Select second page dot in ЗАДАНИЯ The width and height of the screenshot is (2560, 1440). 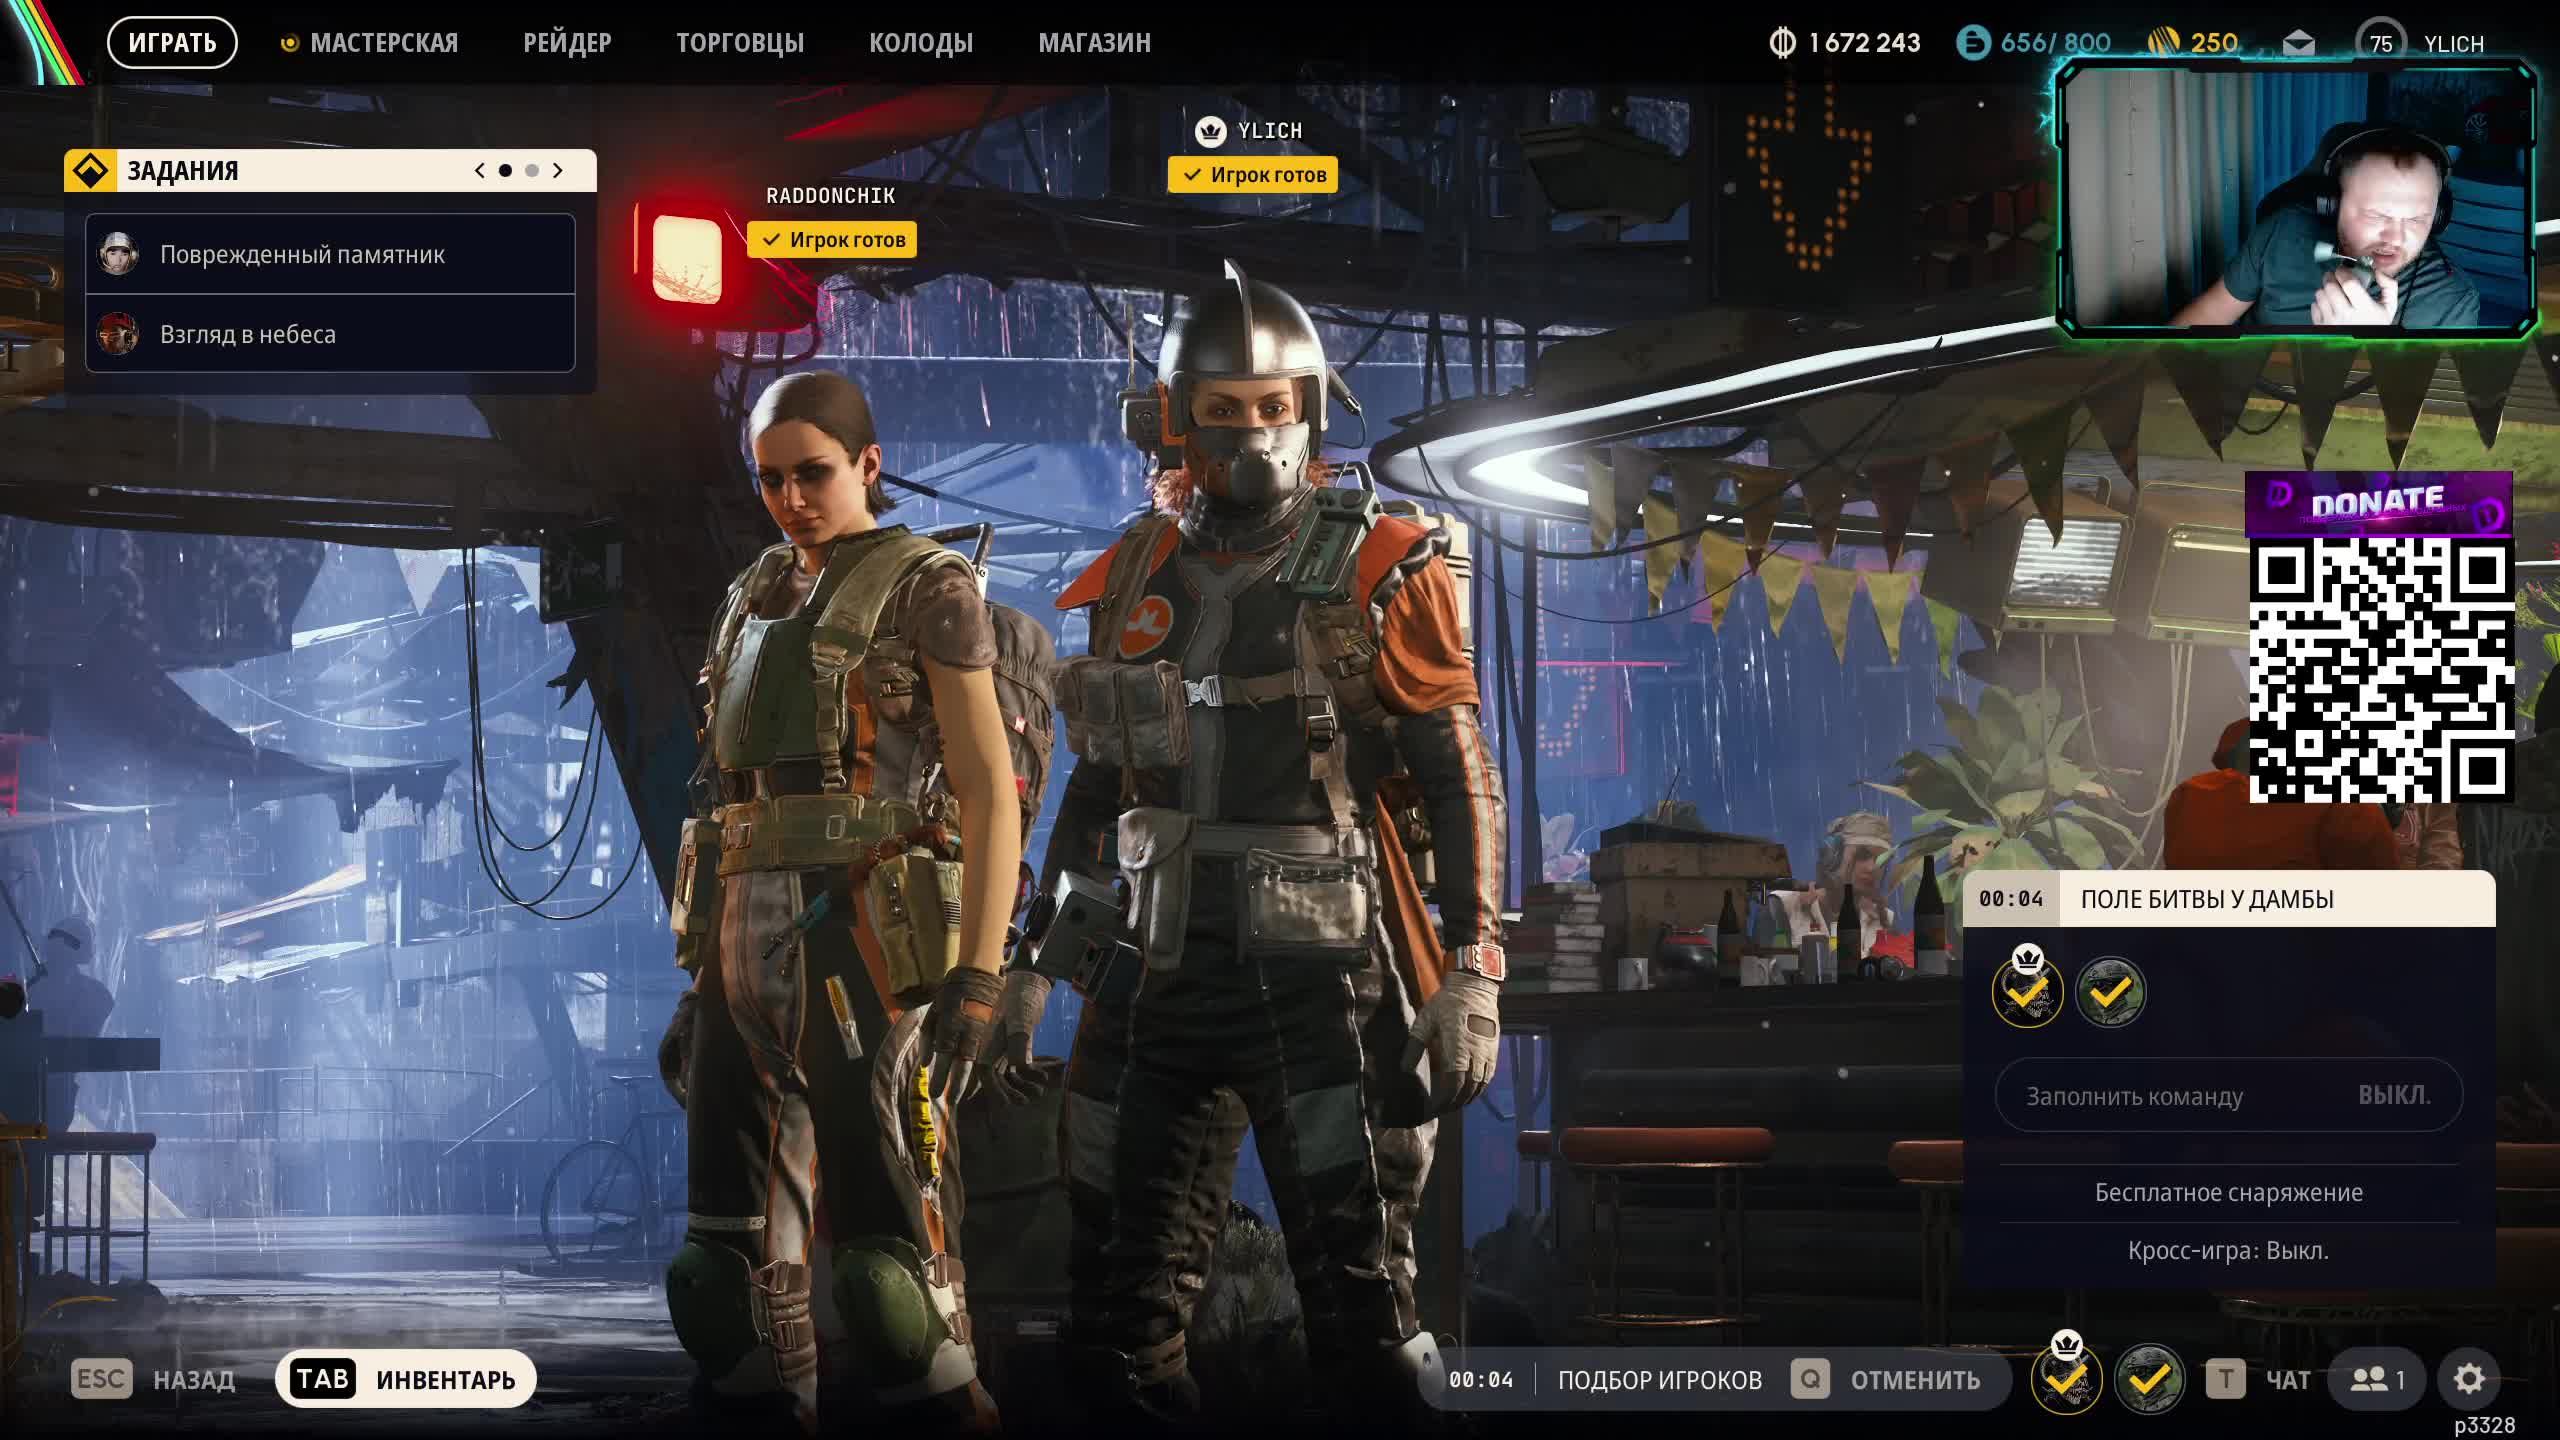pyautogui.click(x=532, y=171)
